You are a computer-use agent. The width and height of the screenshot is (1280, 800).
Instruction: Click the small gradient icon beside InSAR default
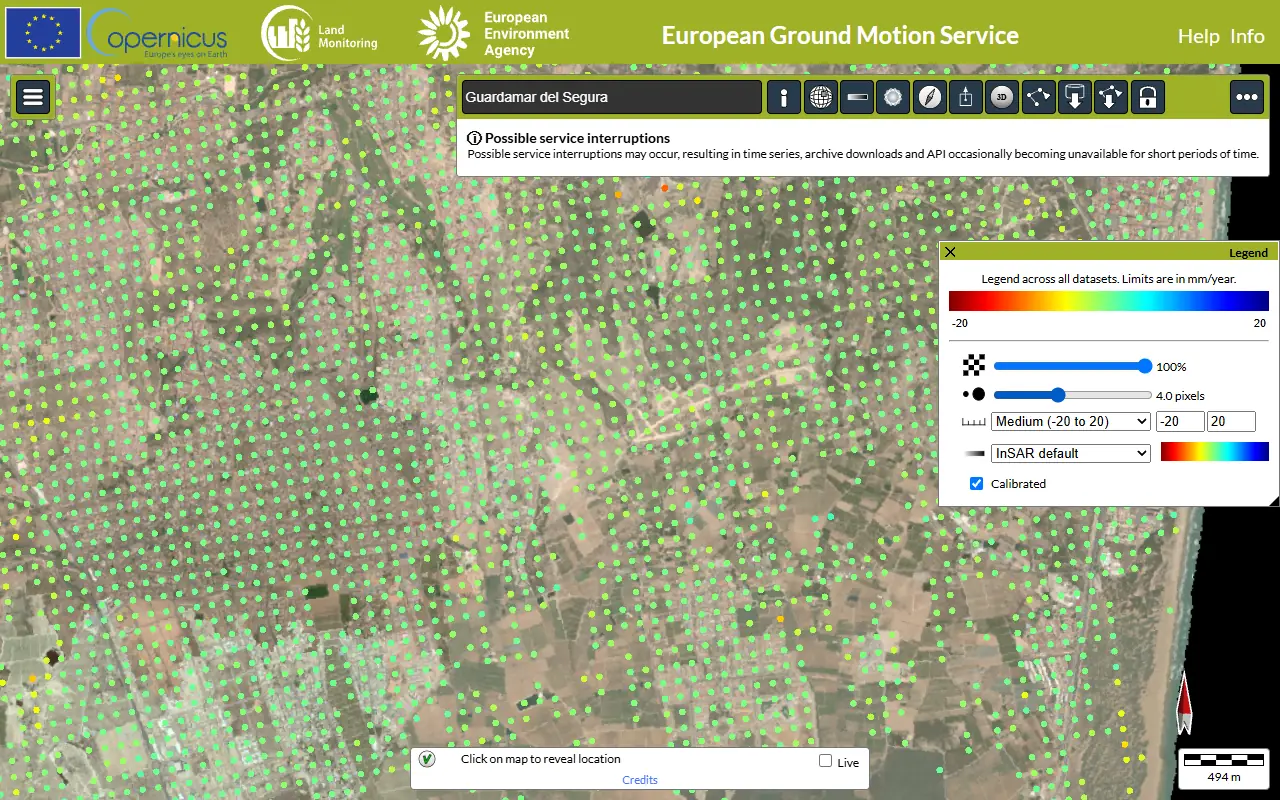point(974,453)
